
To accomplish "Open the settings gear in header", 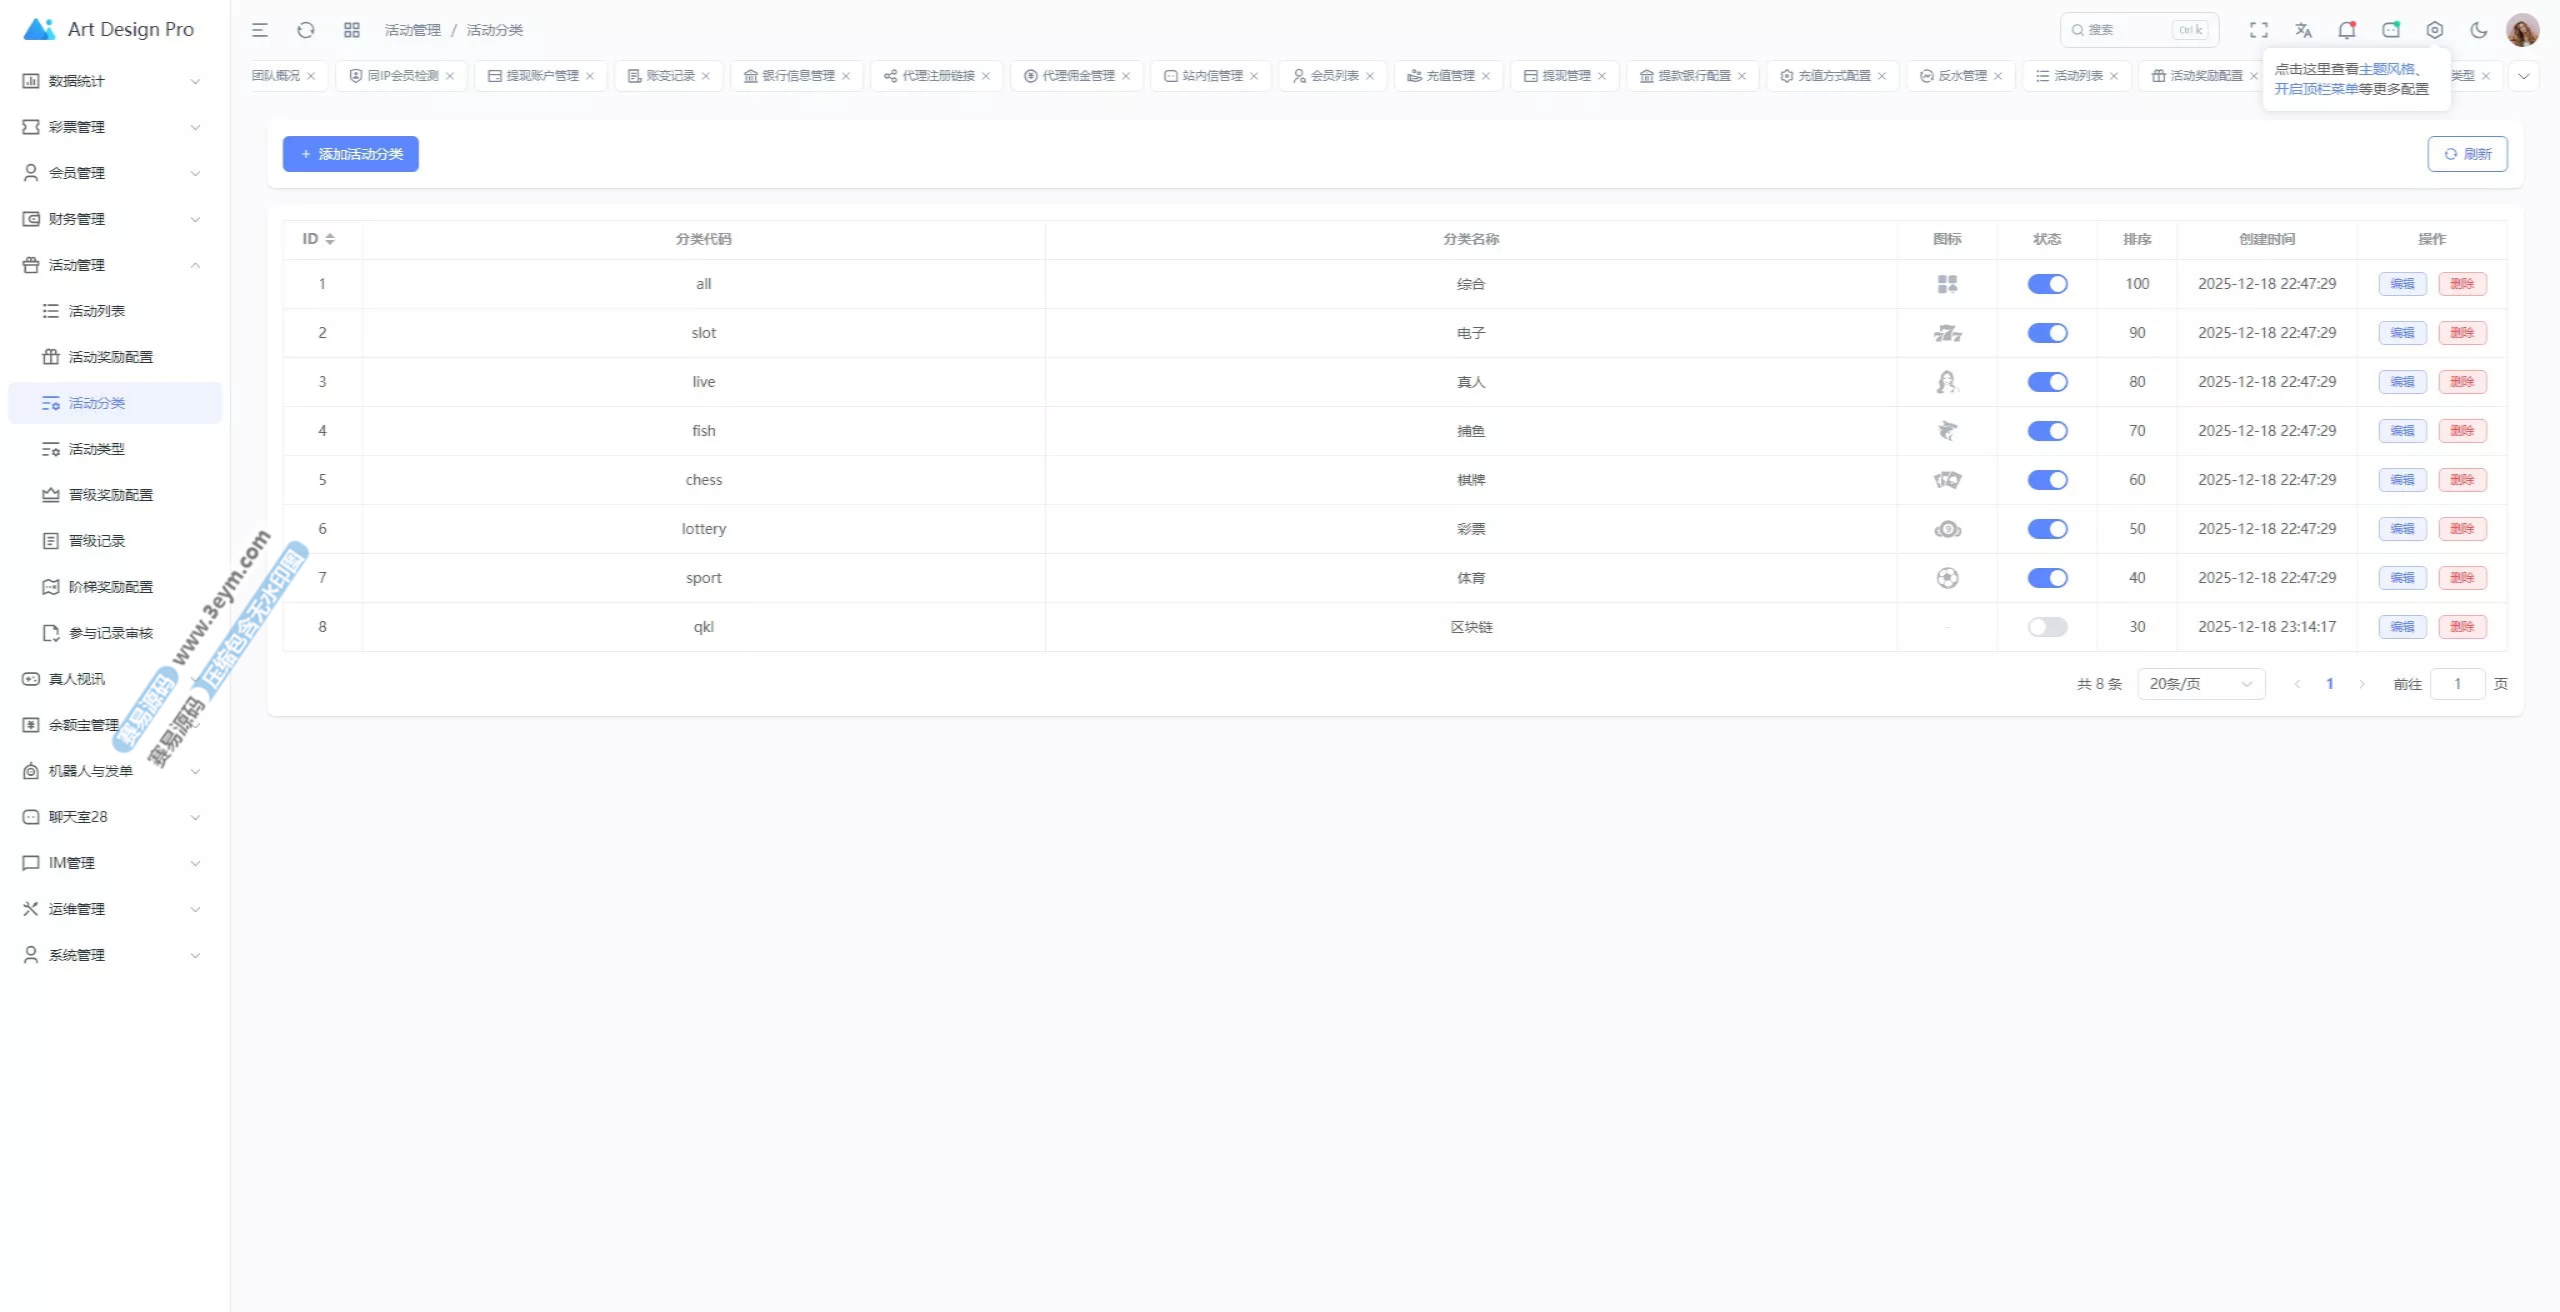I will [x=2435, y=30].
